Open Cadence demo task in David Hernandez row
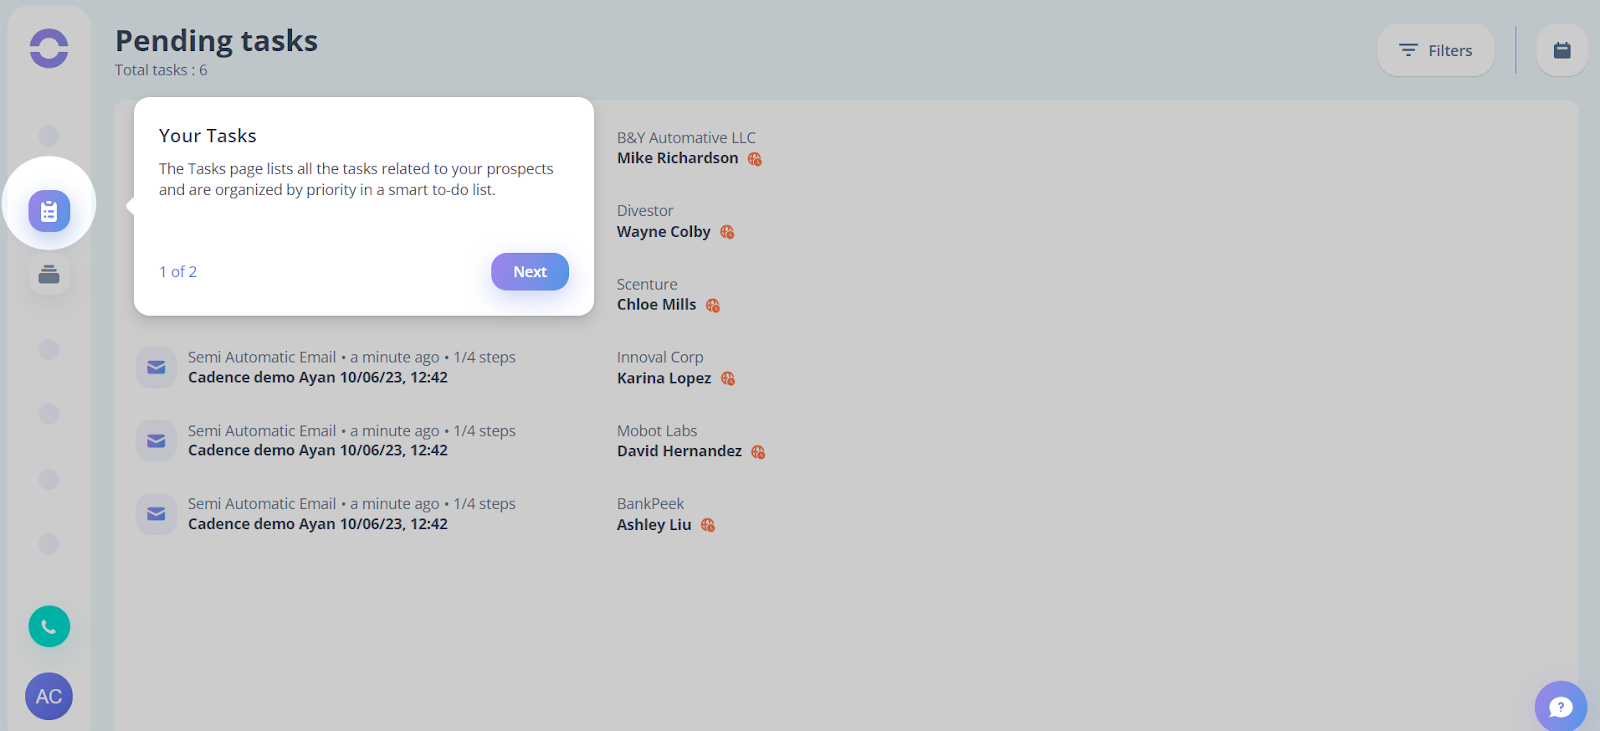Screen dimensions: 1600x731 coord(318,451)
